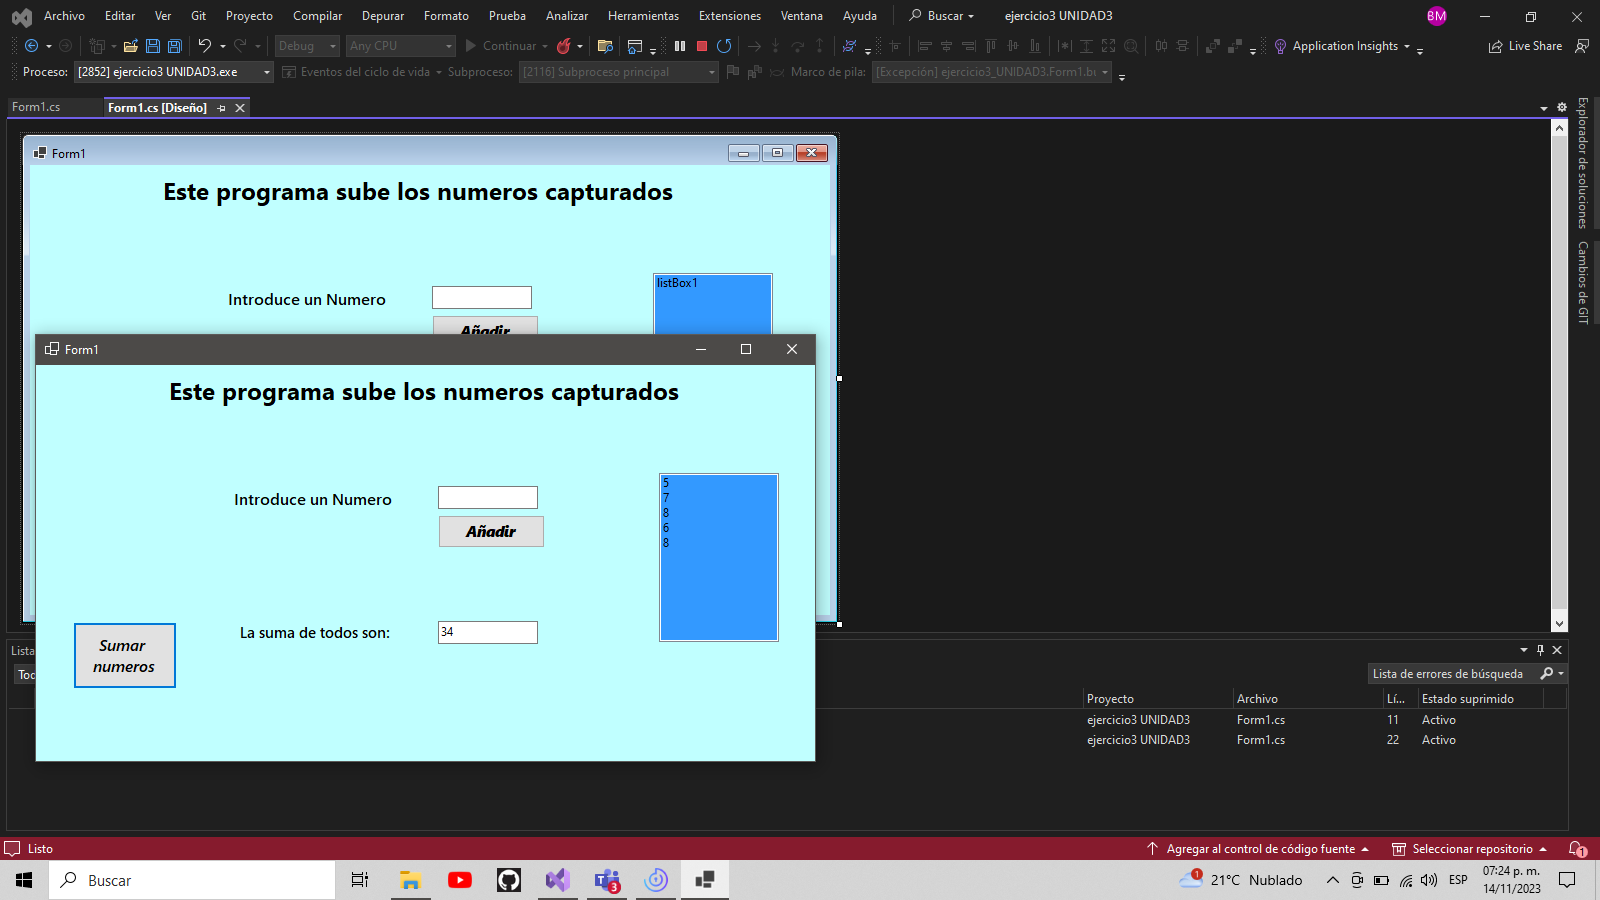Stop debugging with the red square icon
Viewport: 1600px width, 900px height.
[701, 45]
